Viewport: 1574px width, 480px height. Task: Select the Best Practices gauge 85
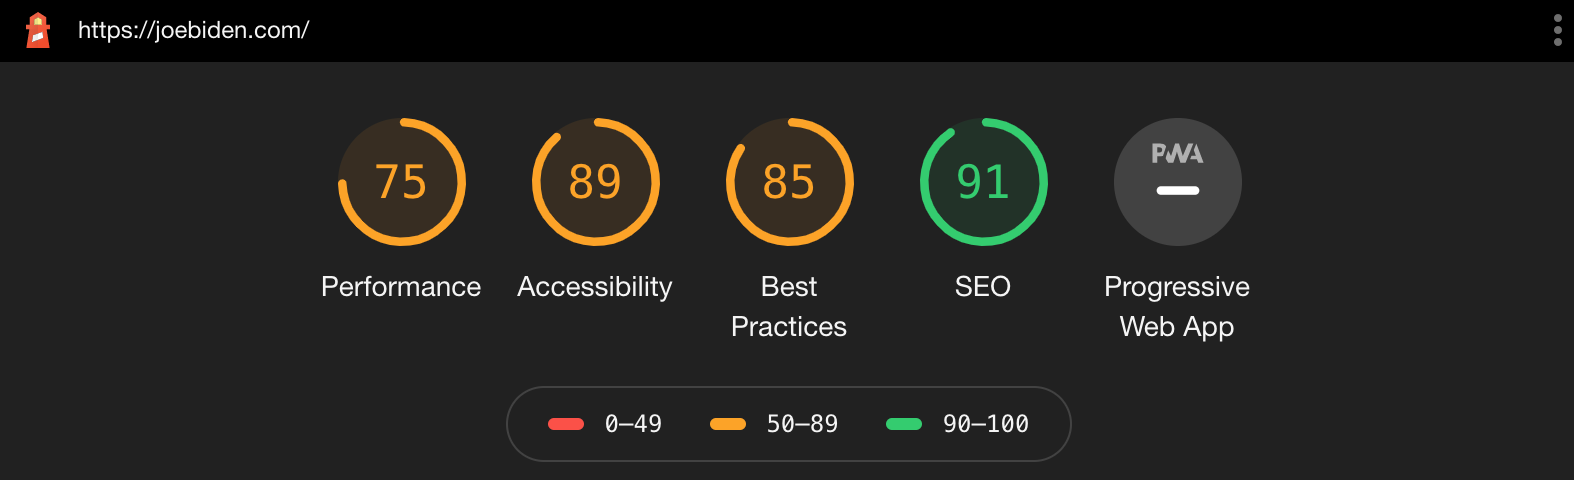789,182
